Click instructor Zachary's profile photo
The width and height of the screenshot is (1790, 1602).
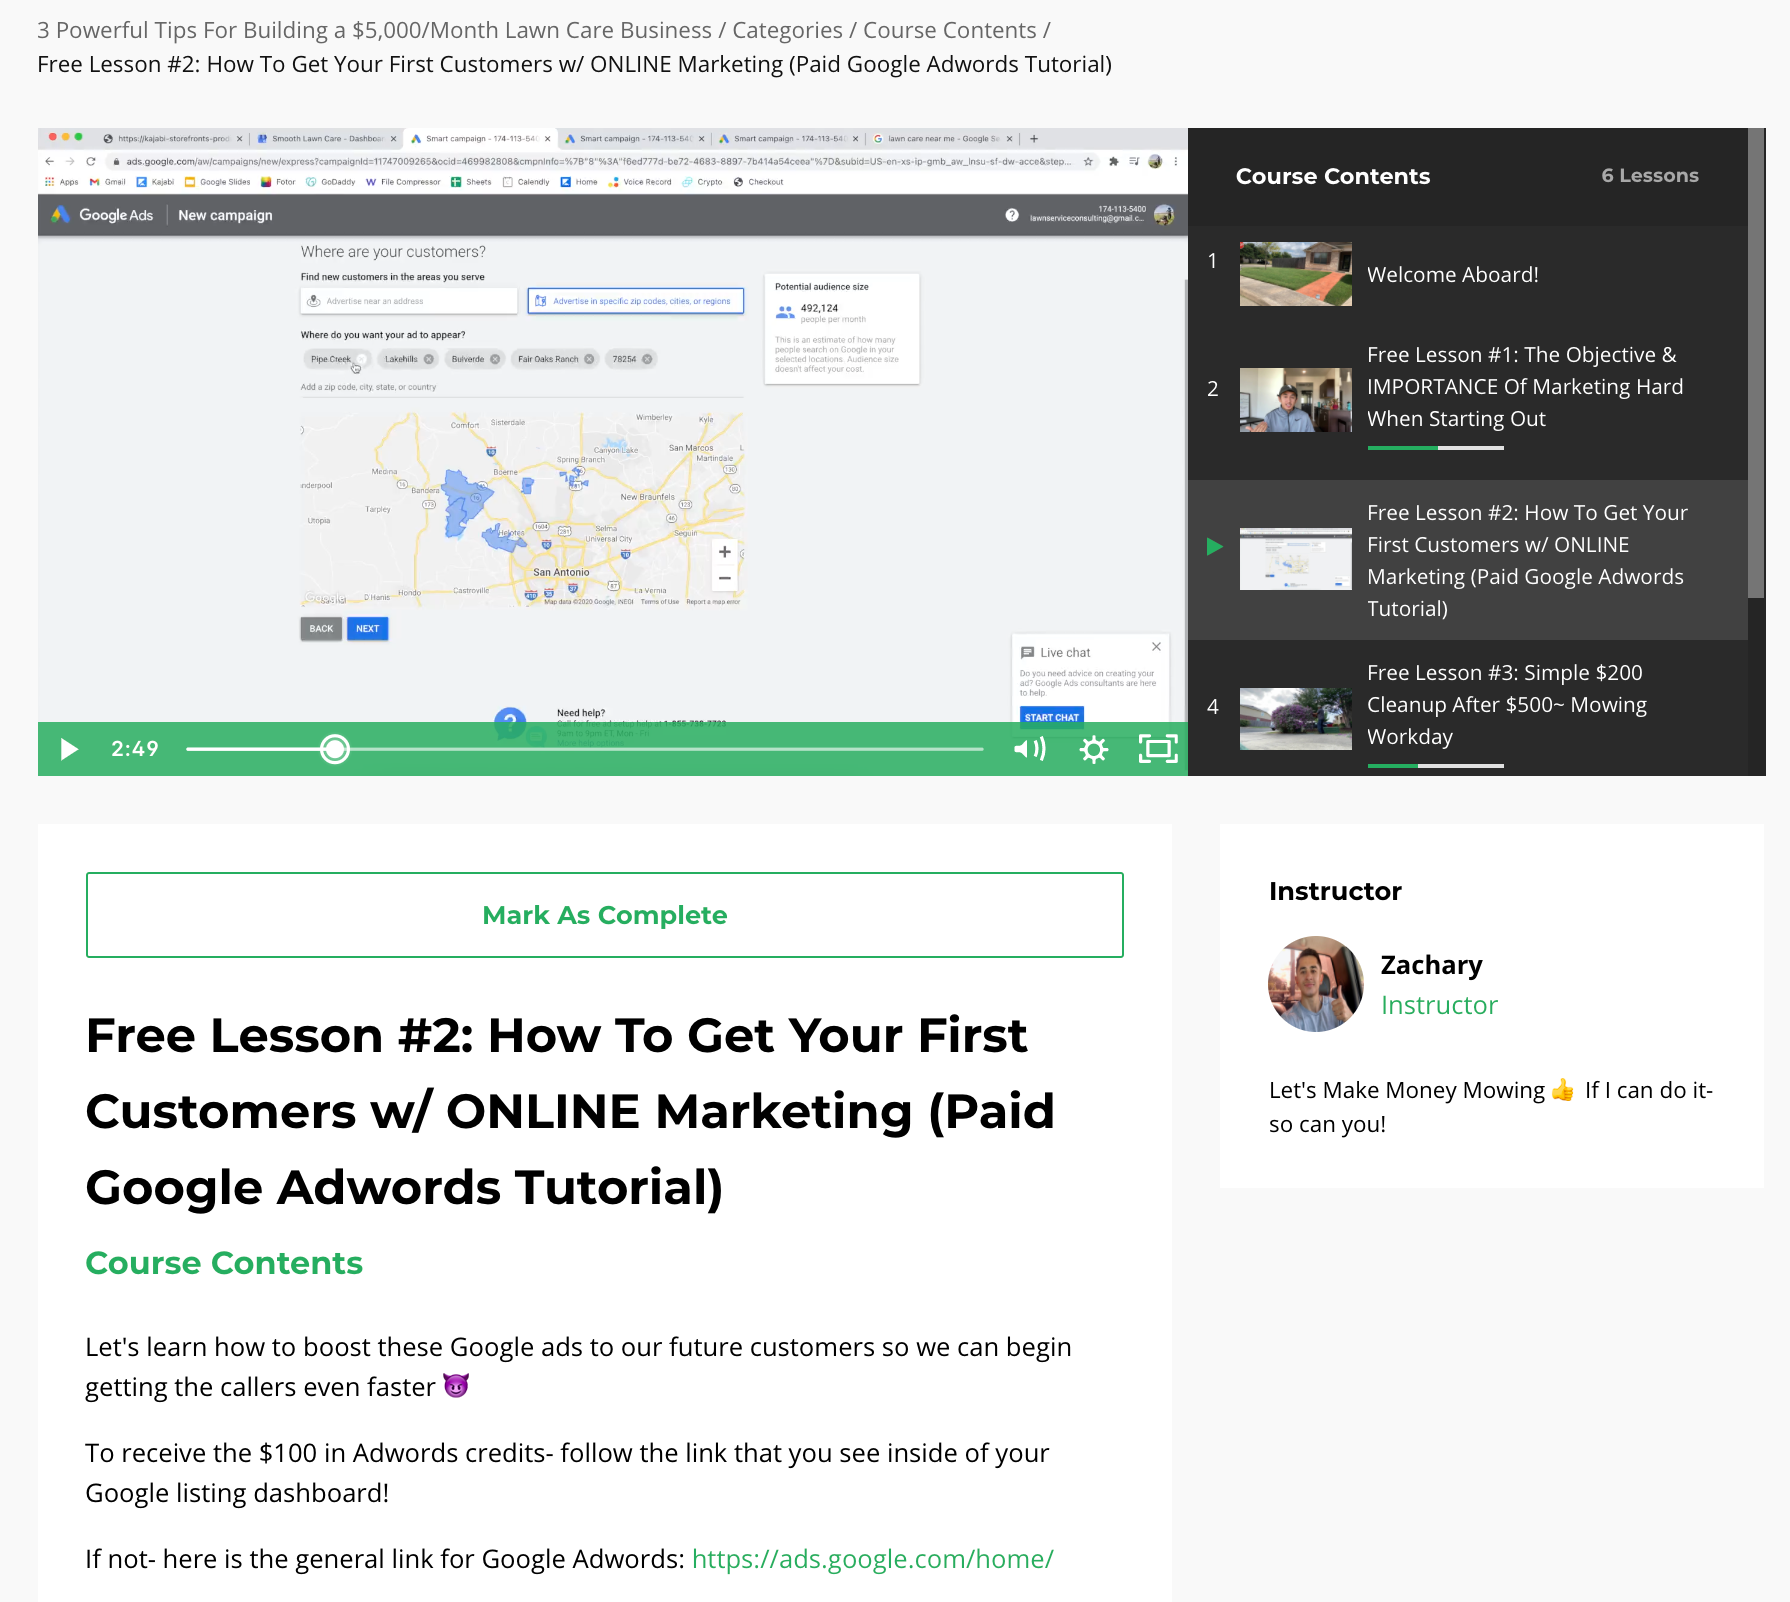coord(1316,984)
